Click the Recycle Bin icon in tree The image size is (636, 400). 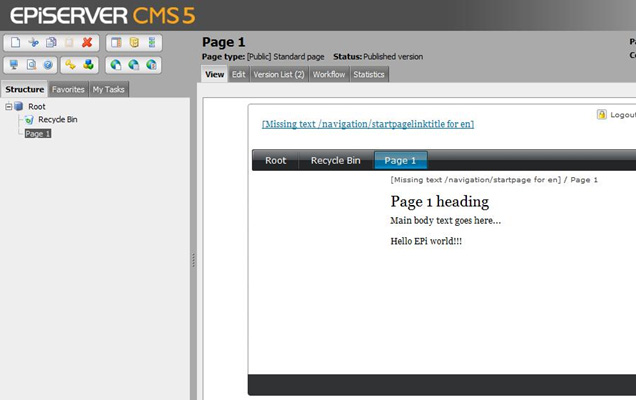[x=29, y=120]
